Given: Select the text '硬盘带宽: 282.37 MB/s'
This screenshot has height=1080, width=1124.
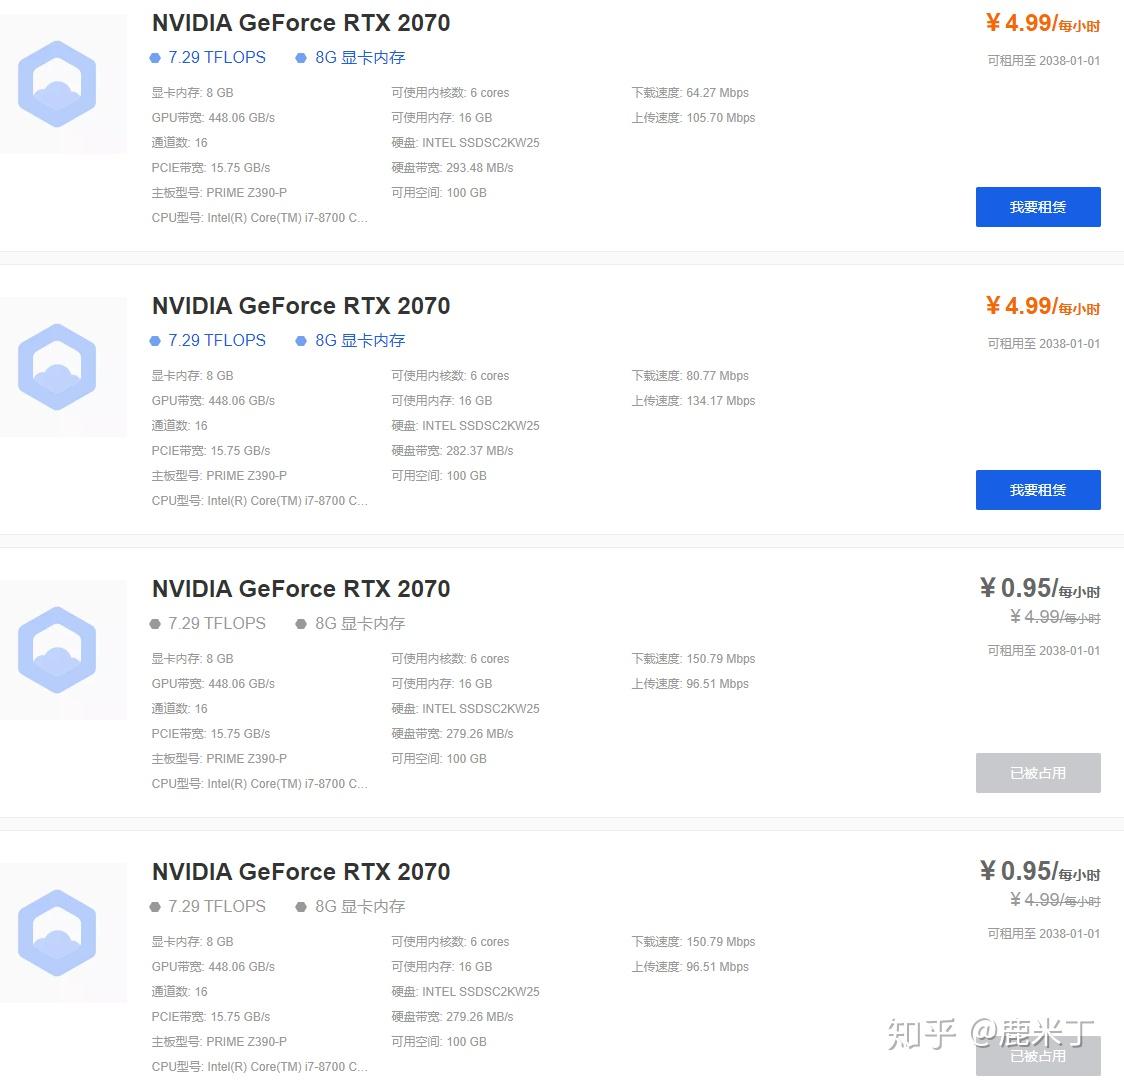Looking at the screenshot, I should coord(452,451).
